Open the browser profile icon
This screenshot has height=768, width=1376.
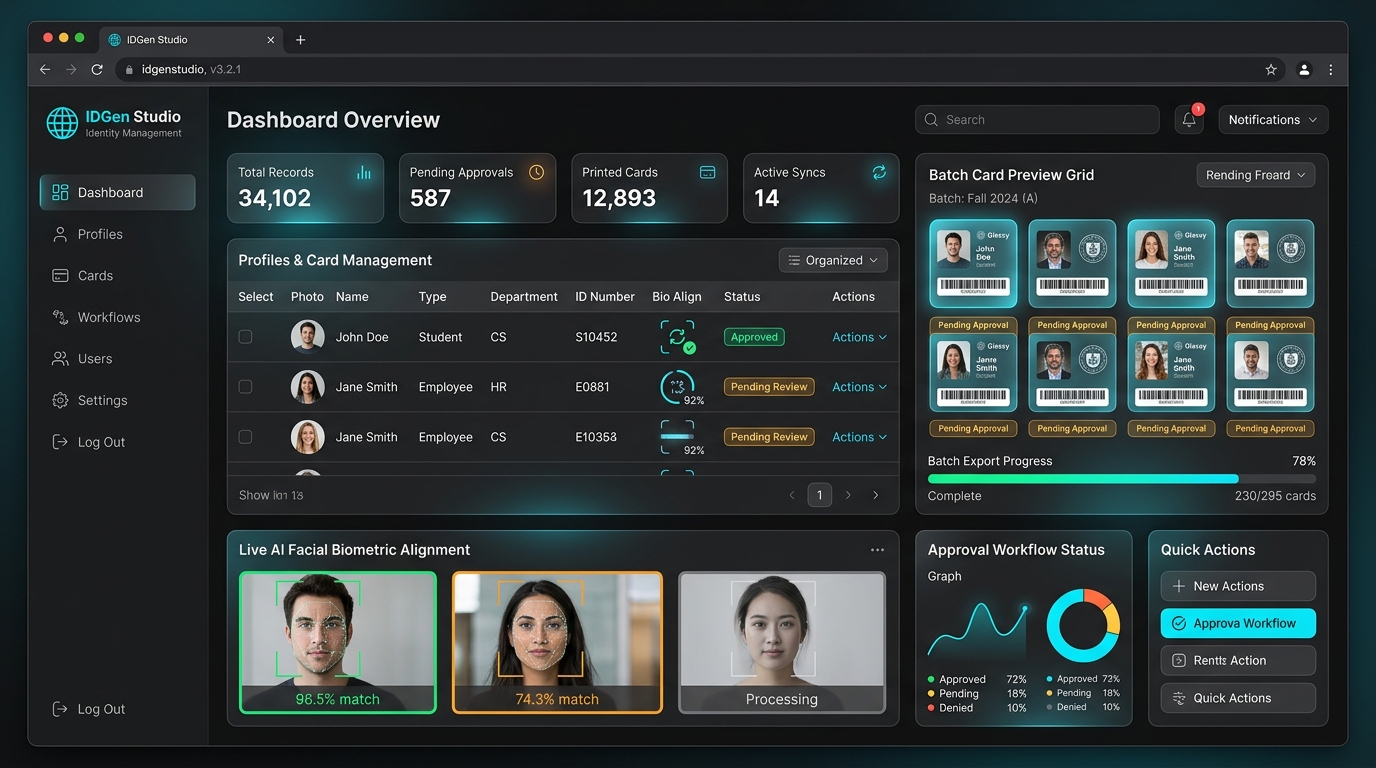(1304, 70)
